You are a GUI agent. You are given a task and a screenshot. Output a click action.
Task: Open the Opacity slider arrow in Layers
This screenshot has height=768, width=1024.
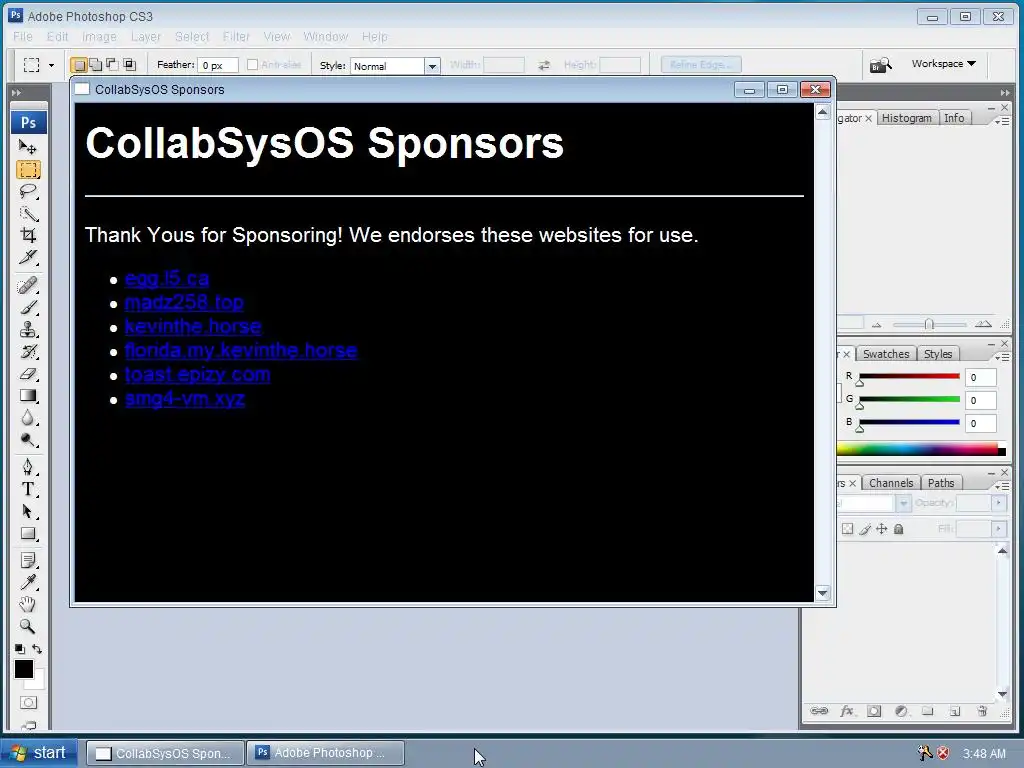pyautogui.click(x=999, y=503)
